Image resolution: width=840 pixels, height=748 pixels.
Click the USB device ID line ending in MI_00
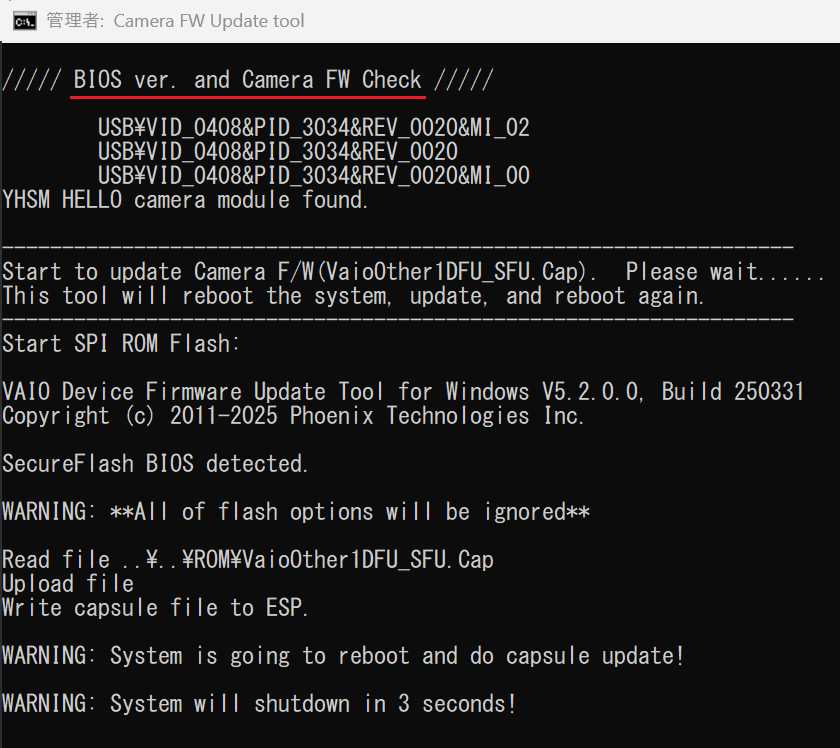pos(313,176)
